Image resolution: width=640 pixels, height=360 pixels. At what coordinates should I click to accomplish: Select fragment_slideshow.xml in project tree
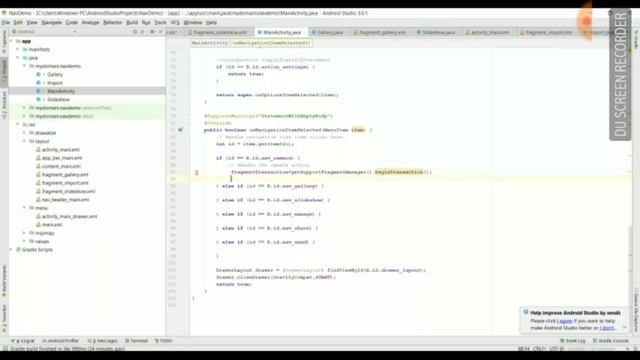68,191
